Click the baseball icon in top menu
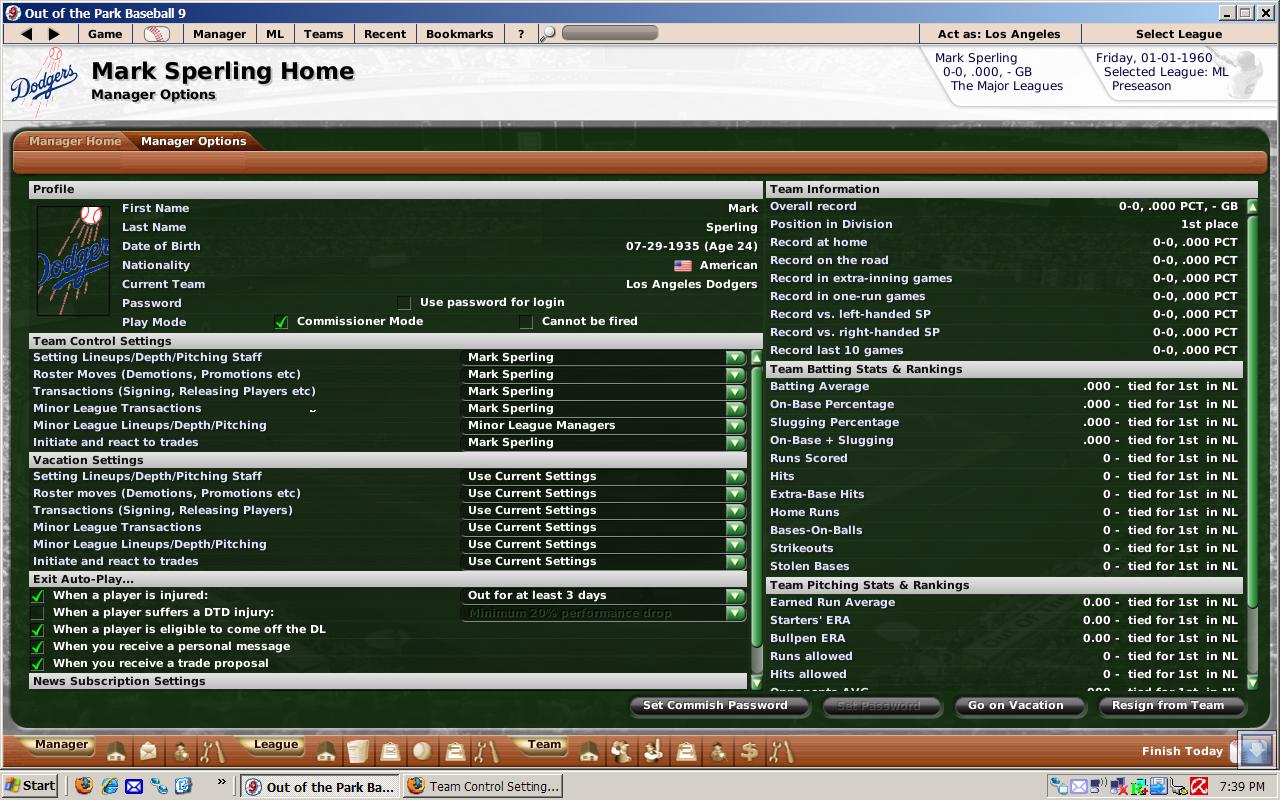The image size is (1280, 800). click(157, 34)
